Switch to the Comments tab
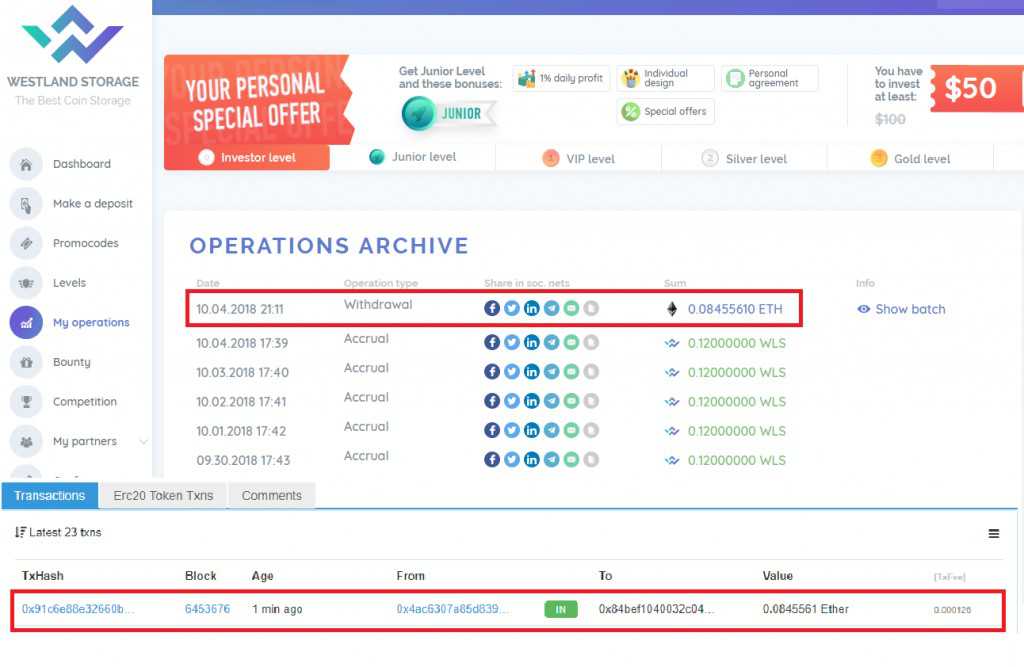This screenshot has height=667, width=1024. click(272, 496)
